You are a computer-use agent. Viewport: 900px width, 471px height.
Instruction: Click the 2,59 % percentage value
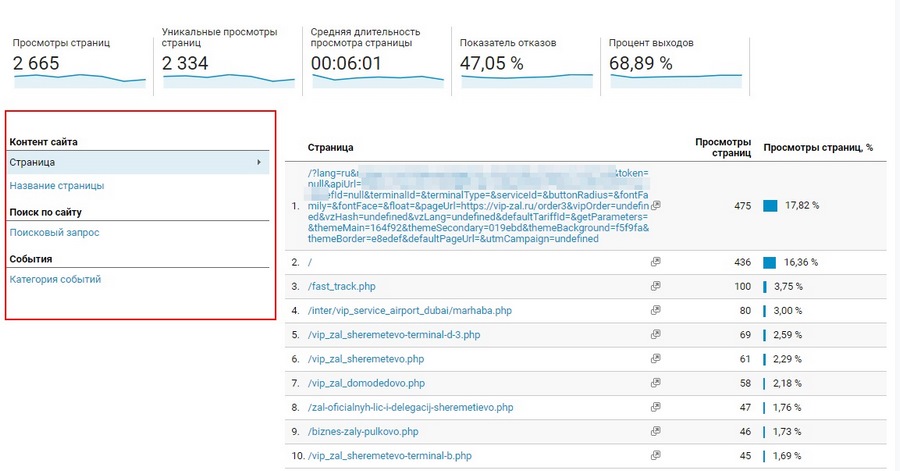coord(788,334)
